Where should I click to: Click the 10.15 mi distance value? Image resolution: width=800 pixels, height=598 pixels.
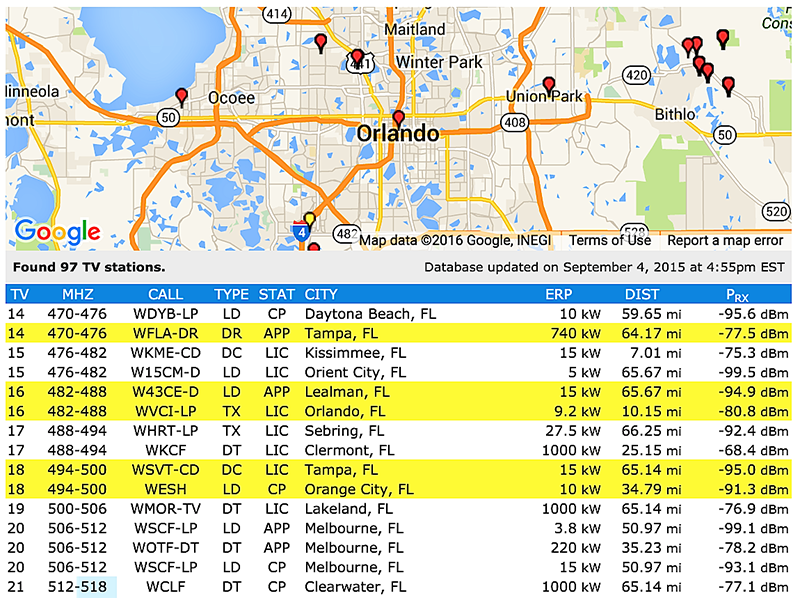click(x=651, y=411)
